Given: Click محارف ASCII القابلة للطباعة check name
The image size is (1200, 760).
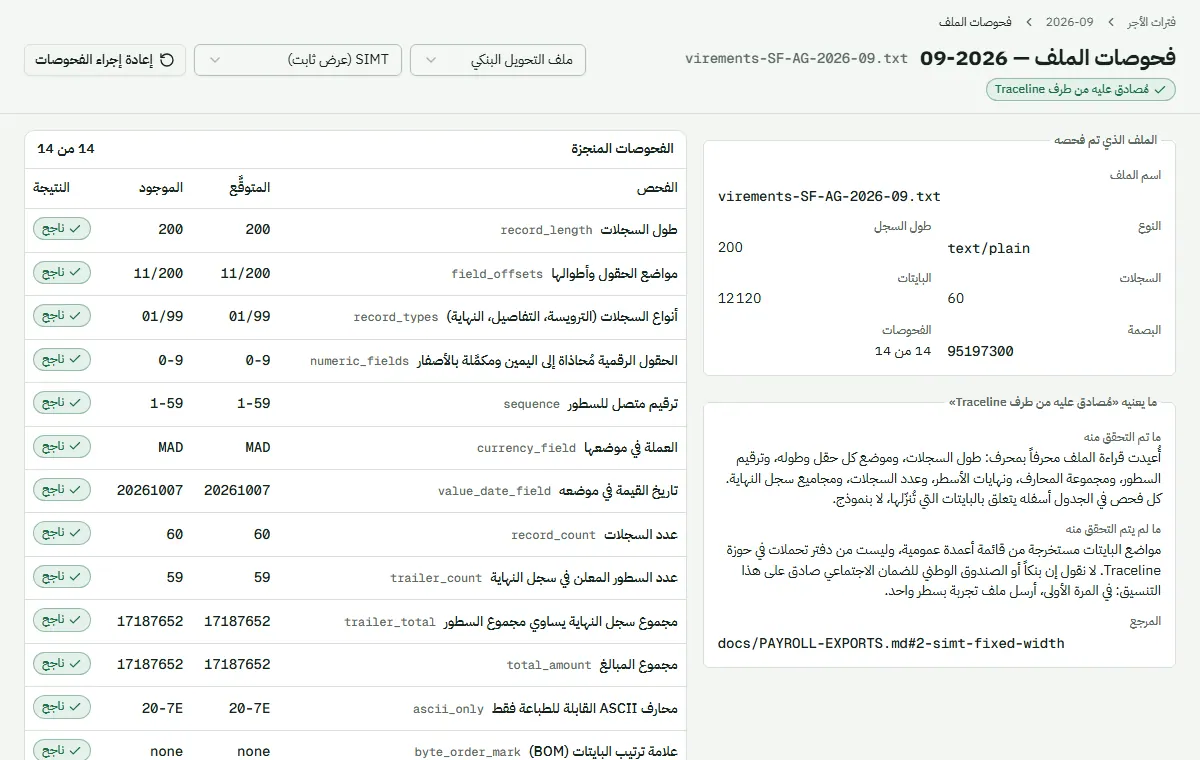Looking at the screenshot, I should point(585,708).
